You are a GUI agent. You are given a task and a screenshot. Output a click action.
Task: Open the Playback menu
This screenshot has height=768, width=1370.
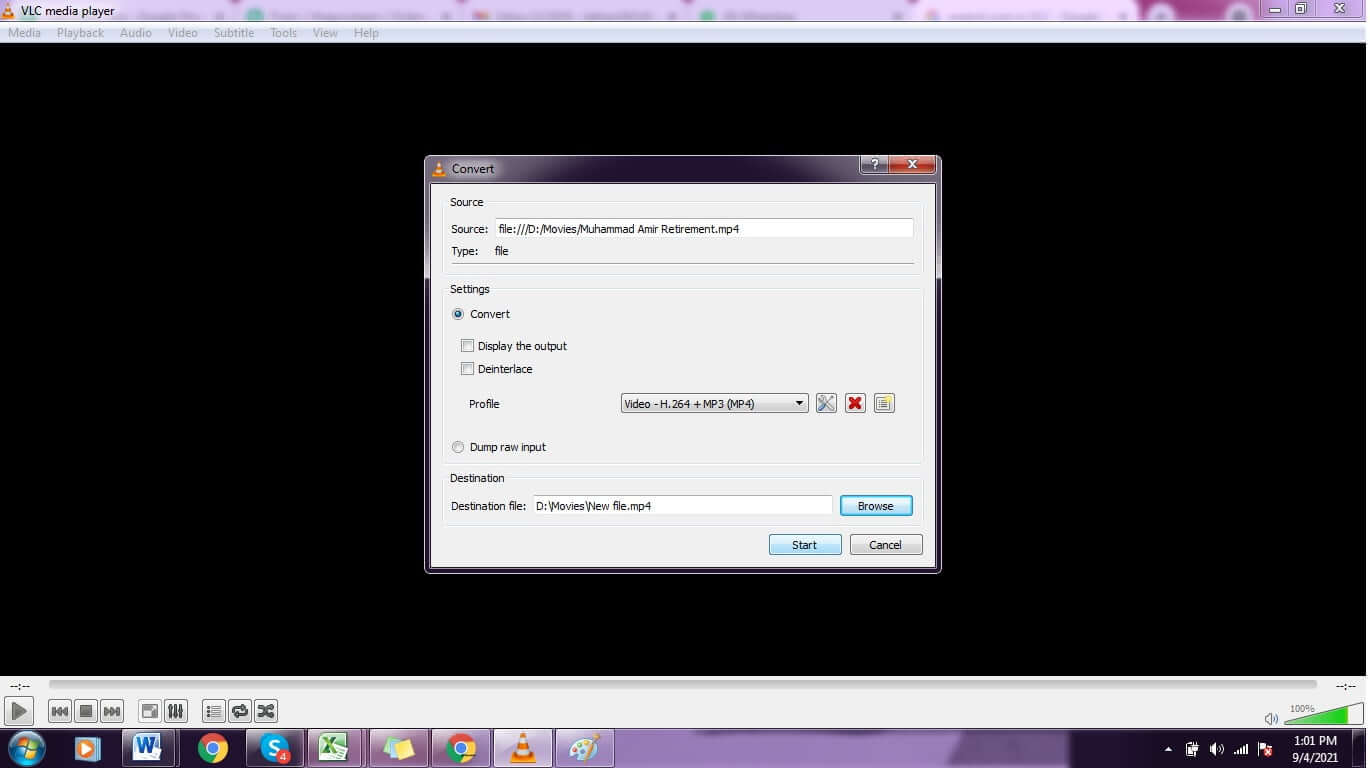(x=80, y=33)
